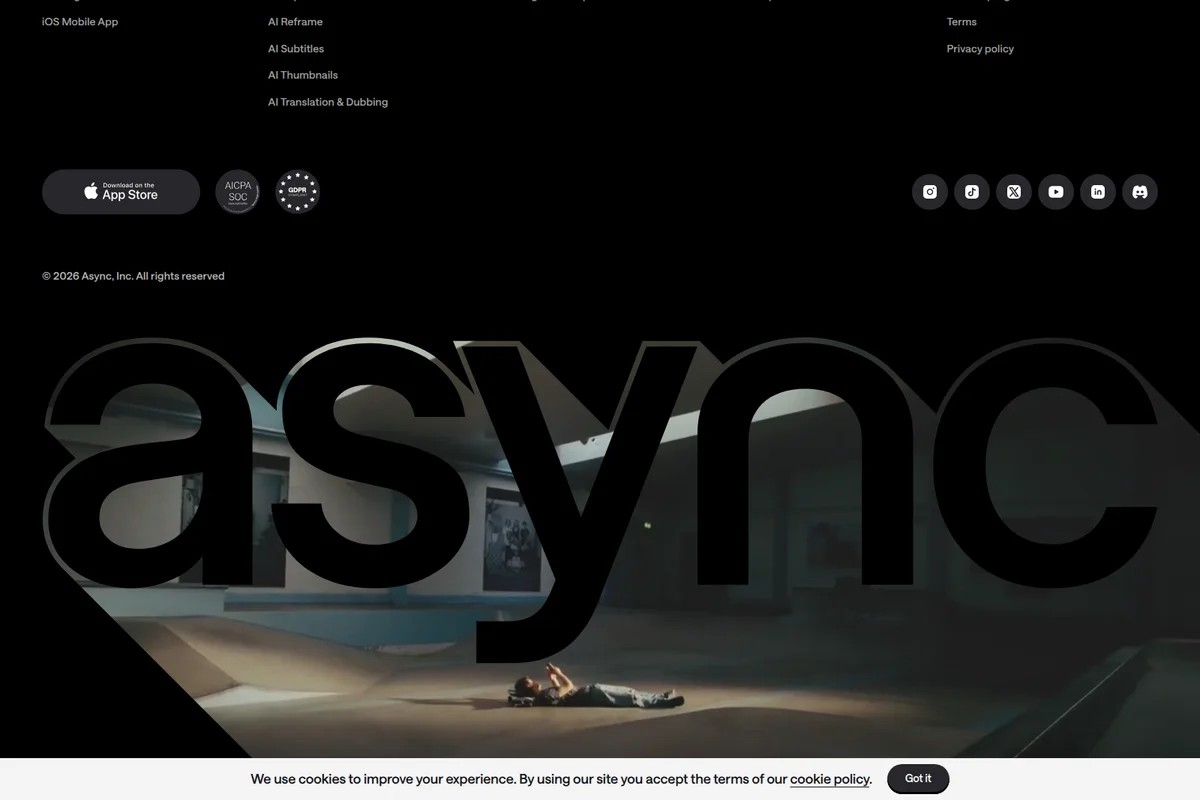Click the Download on the App Store badge

[x=121, y=191]
